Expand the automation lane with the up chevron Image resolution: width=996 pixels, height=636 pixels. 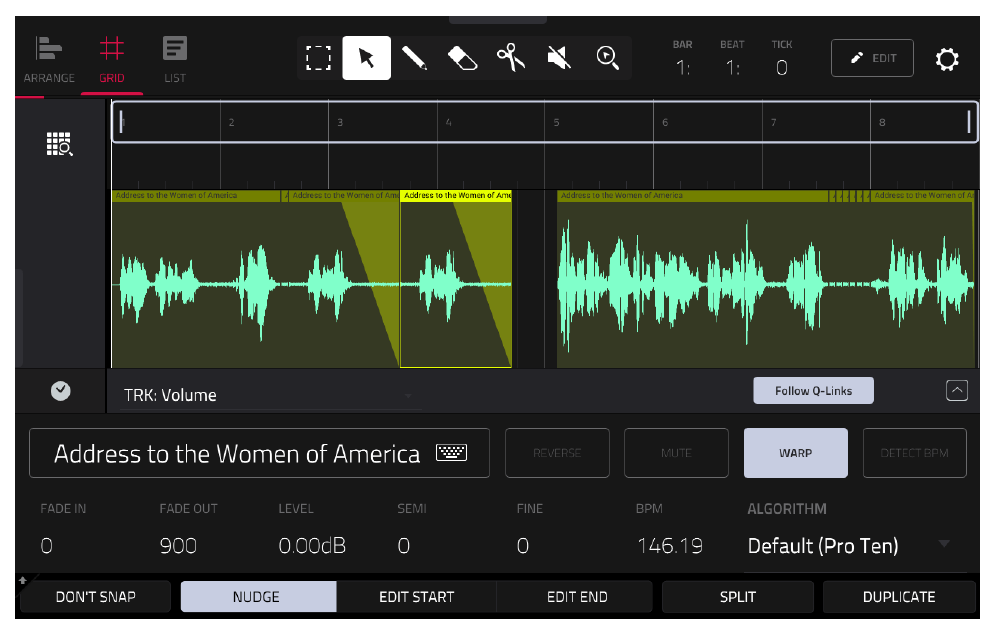point(957,390)
